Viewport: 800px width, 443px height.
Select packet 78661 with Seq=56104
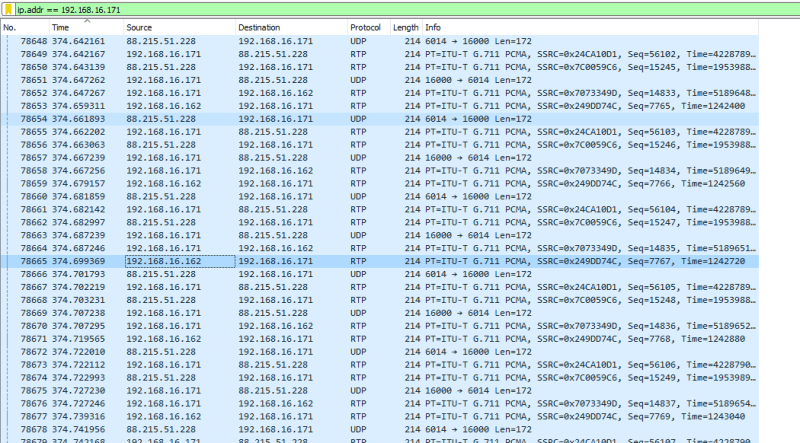(x=380, y=209)
